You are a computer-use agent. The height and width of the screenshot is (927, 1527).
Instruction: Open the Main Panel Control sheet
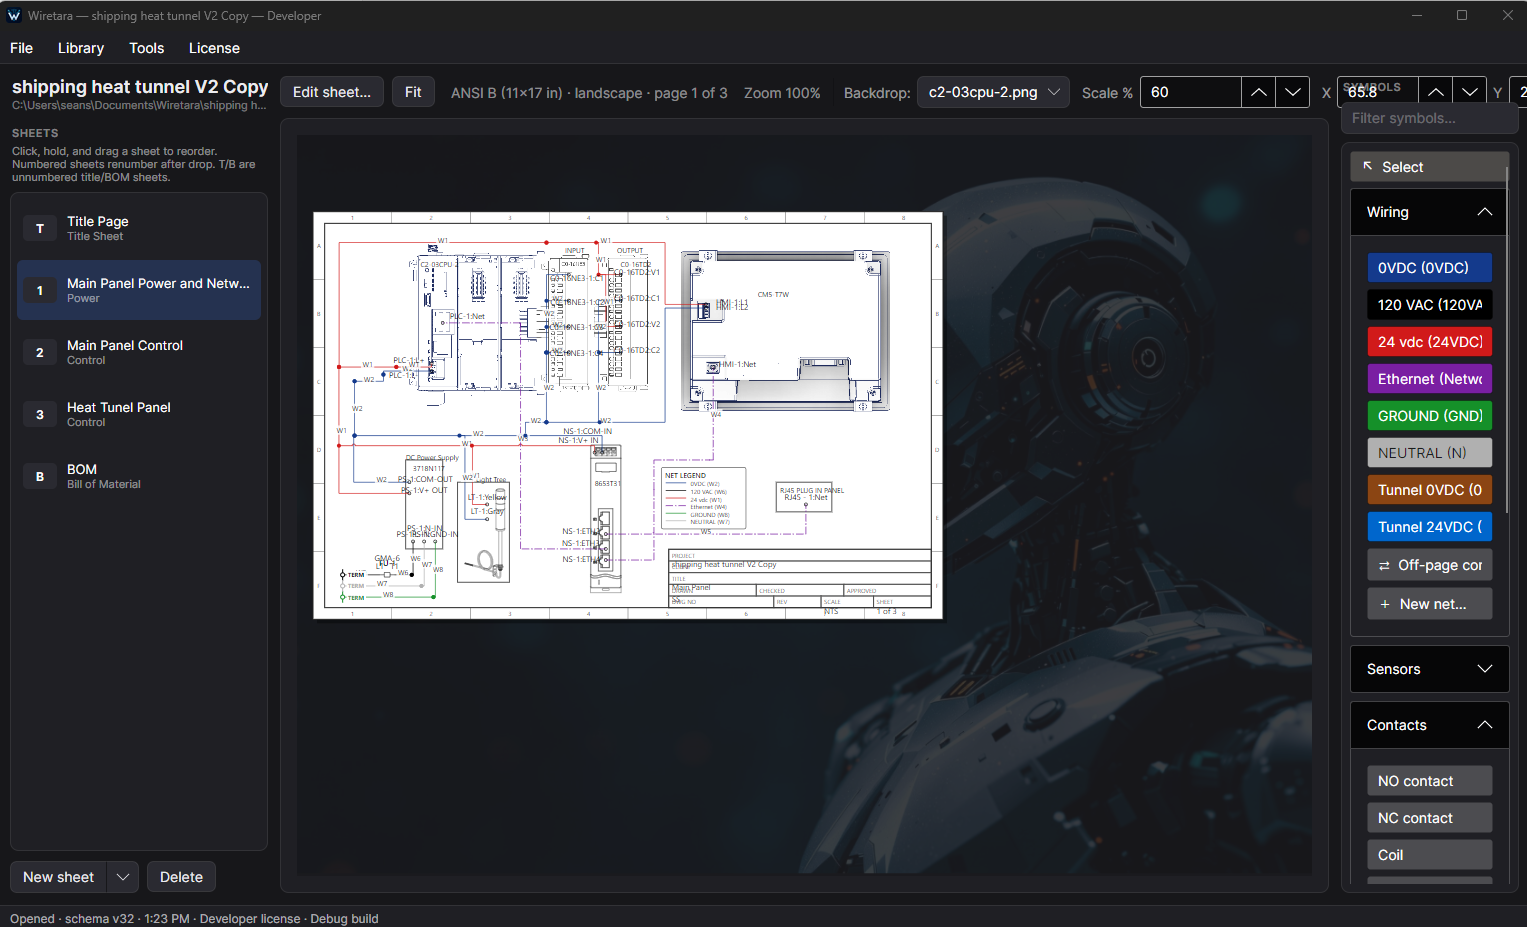tap(139, 352)
